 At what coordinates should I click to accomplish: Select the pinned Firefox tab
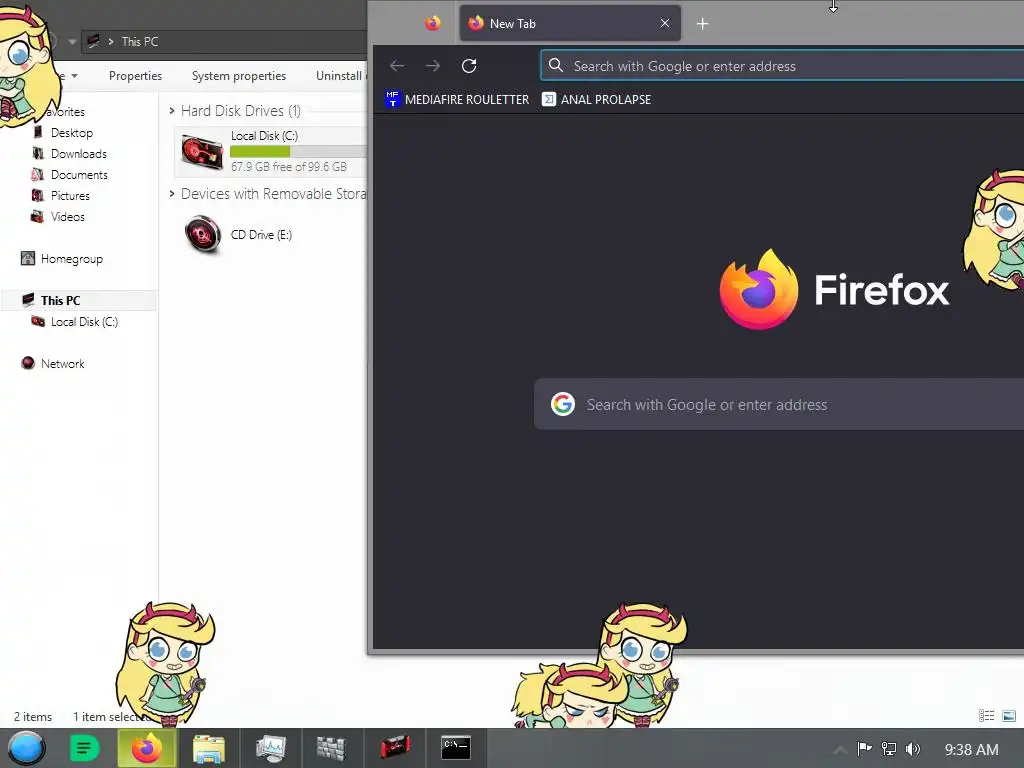click(x=432, y=24)
